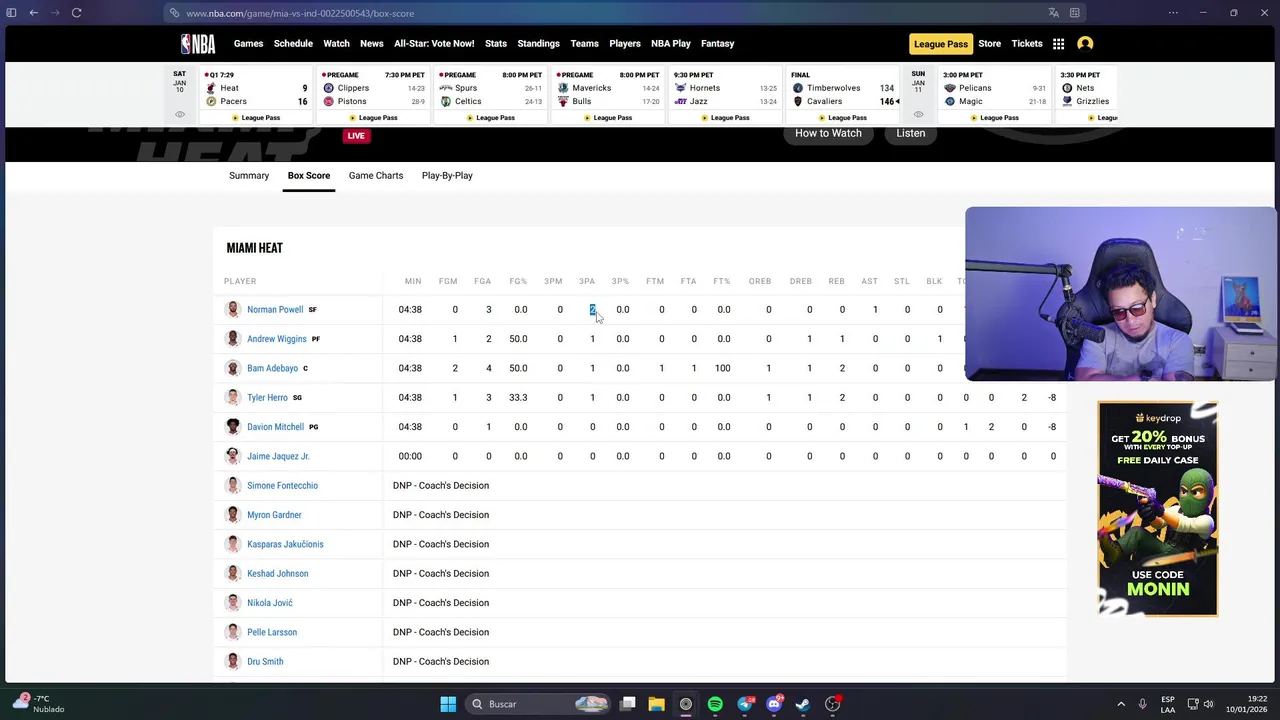Image resolution: width=1280 pixels, height=720 pixels.
Task: Open Fantasy nav item
Action: (x=717, y=44)
